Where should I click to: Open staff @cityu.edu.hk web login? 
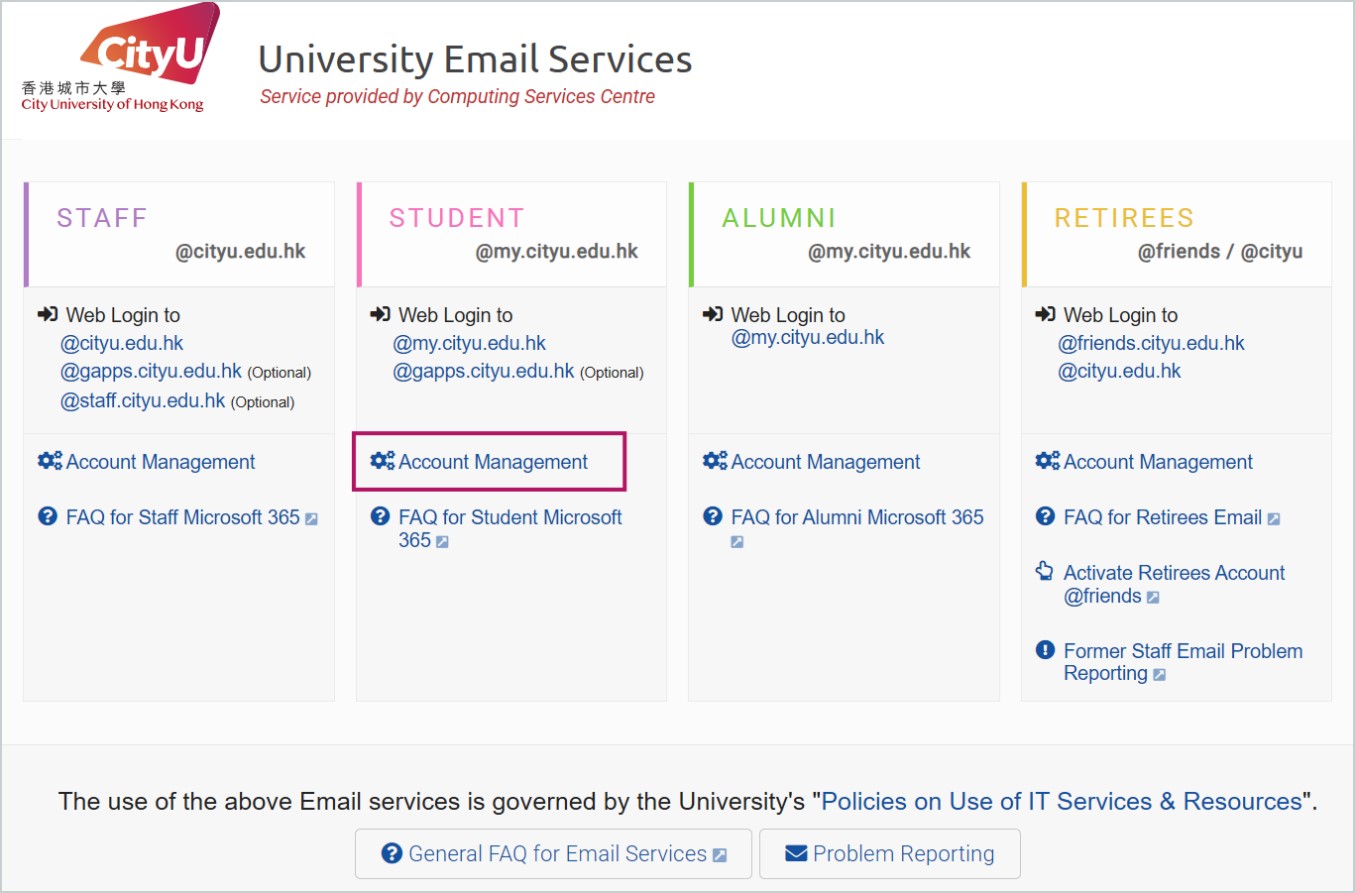click(122, 343)
